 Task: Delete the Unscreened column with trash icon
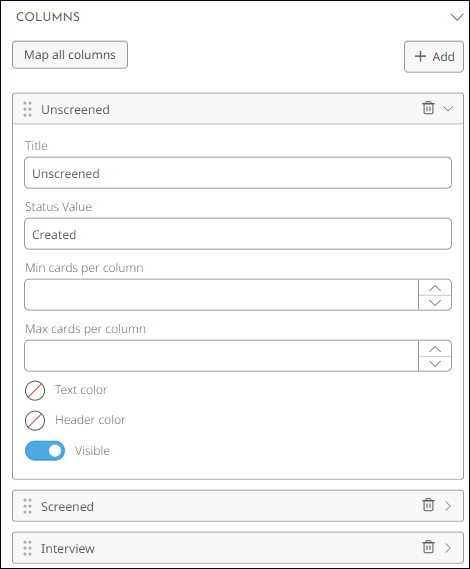pyautogui.click(x=428, y=108)
